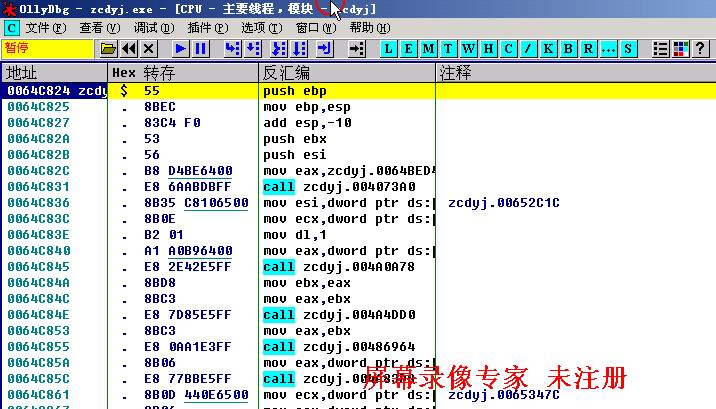Run program with the blue play icon
The image size is (716, 409).
point(180,48)
